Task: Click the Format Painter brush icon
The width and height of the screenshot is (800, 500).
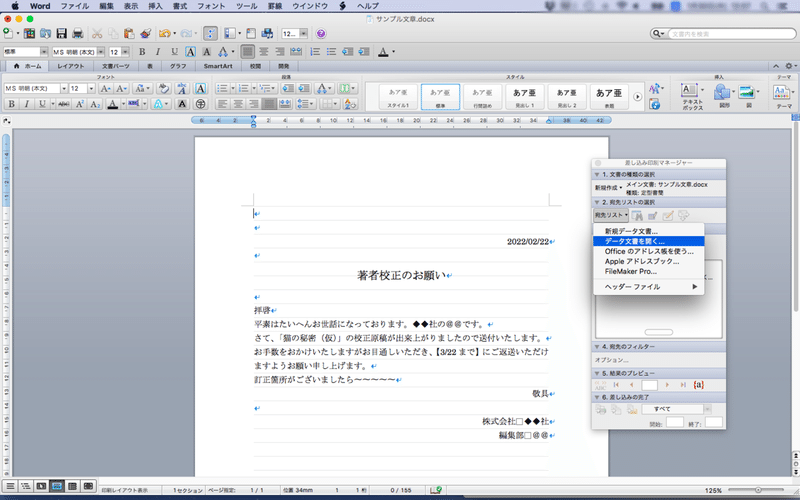Action: point(145,34)
